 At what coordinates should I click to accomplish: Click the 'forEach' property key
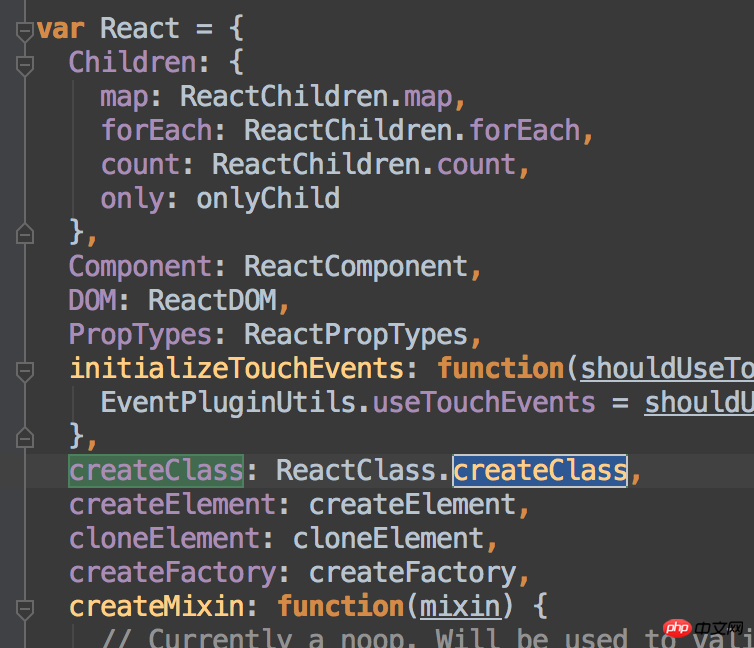(x=156, y=131)
